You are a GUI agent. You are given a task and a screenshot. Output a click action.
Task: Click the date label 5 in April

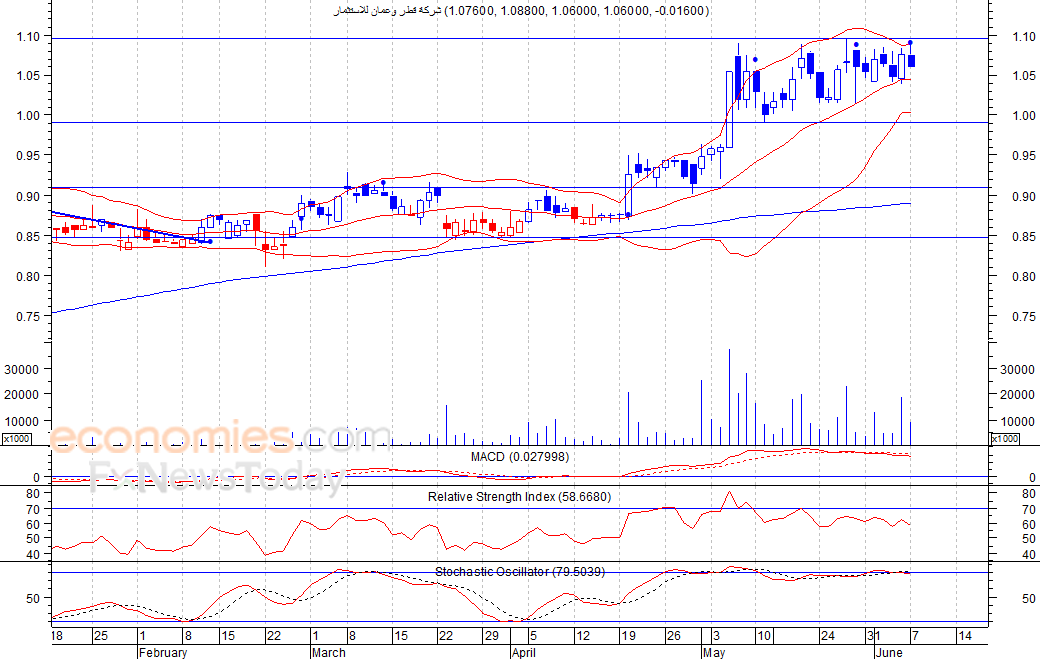(533, 636)
